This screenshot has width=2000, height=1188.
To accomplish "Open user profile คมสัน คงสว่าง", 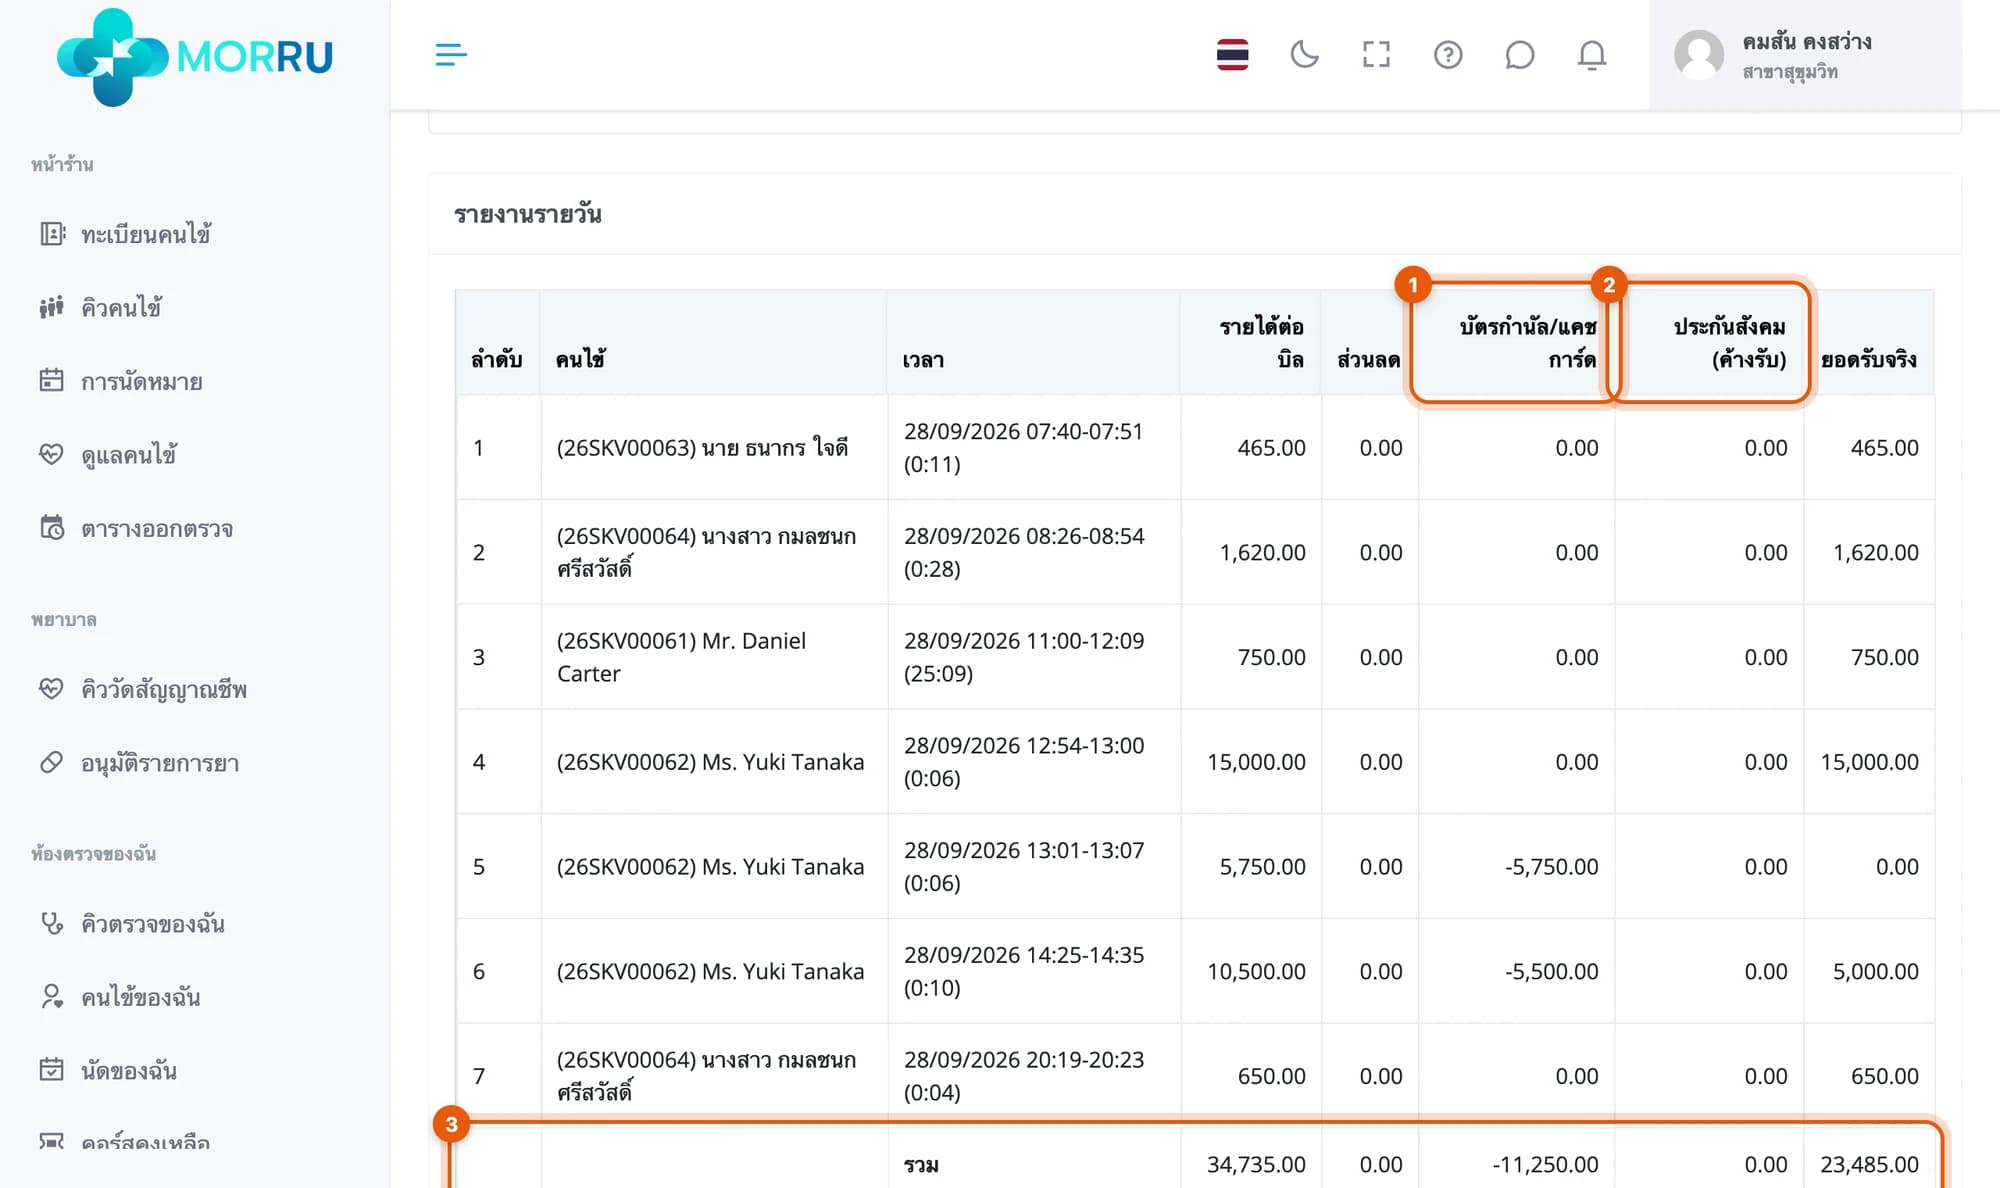I will click(x=1805, y=55).
